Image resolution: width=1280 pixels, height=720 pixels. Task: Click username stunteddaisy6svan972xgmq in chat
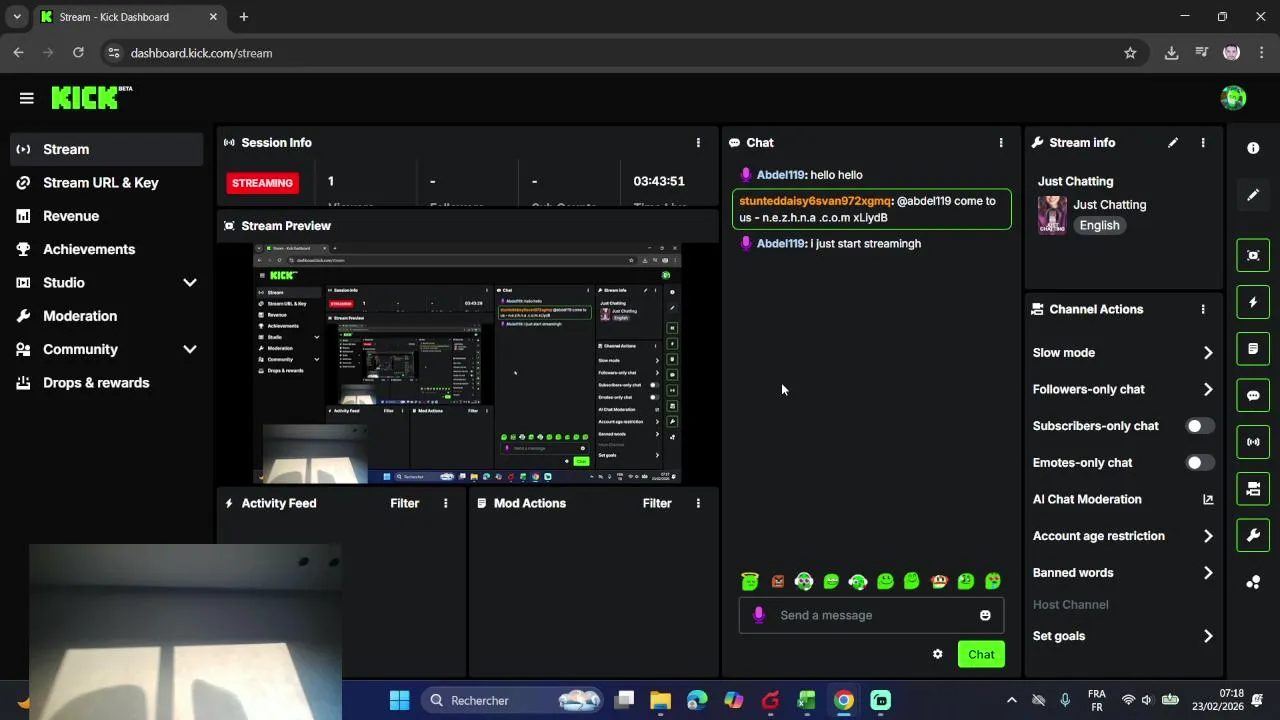coord(815,201)
